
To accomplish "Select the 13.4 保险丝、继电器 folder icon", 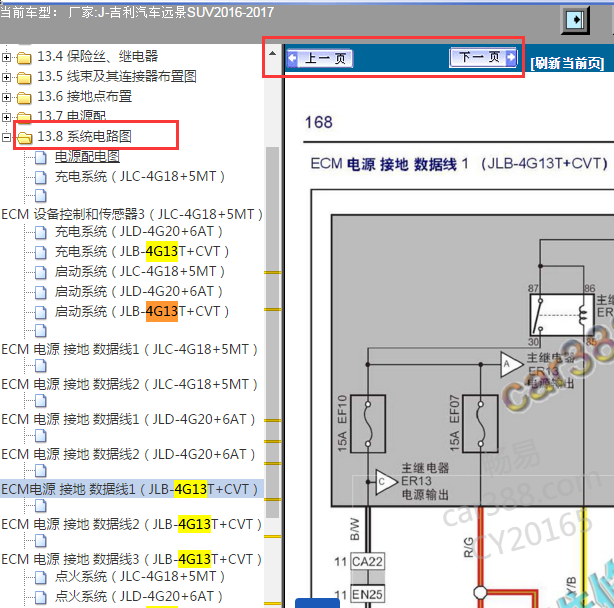I will [24, 58].
